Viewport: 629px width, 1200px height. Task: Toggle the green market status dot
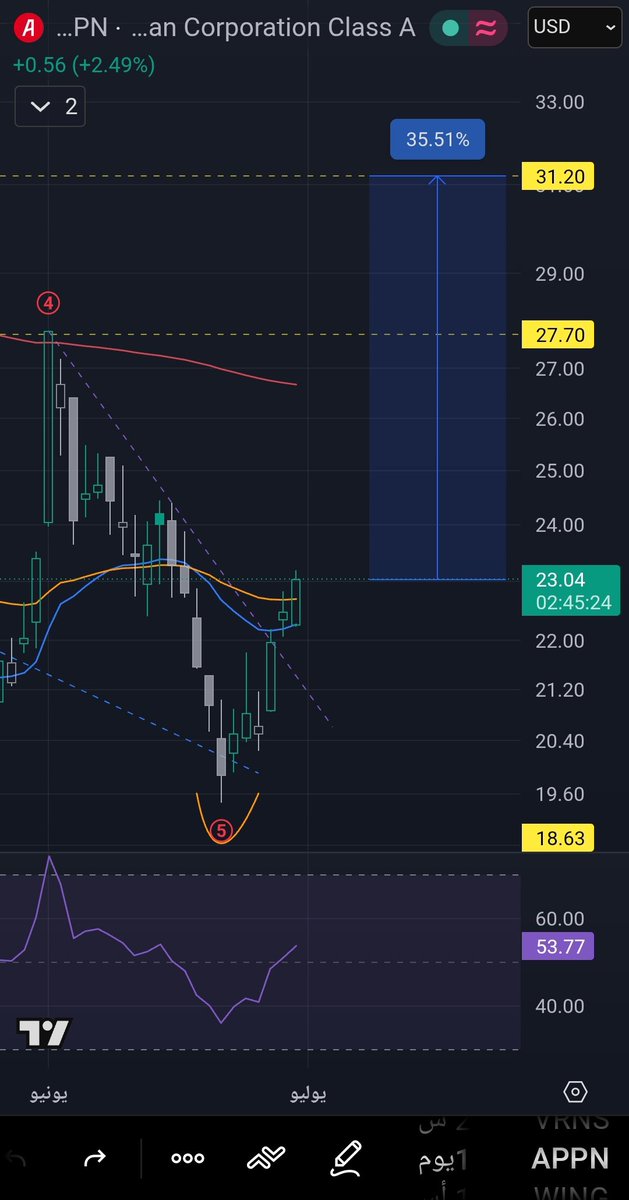(450, 29)
